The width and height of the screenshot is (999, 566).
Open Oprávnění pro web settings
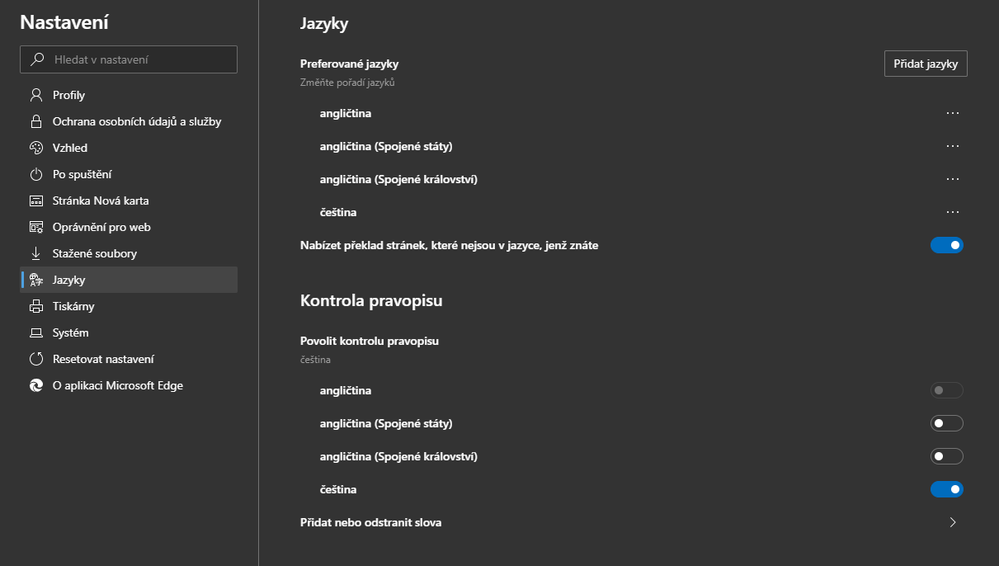pos(100,227)
